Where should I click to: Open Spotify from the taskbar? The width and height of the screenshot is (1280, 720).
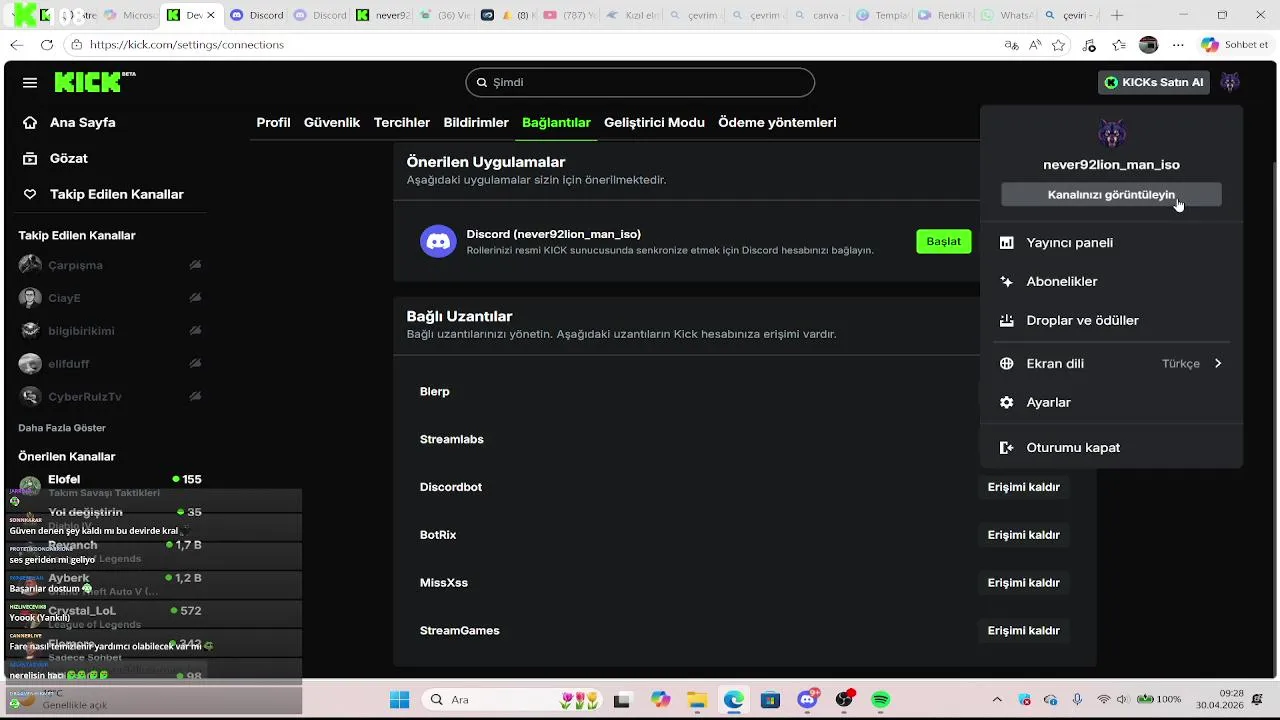pos(881,700)
